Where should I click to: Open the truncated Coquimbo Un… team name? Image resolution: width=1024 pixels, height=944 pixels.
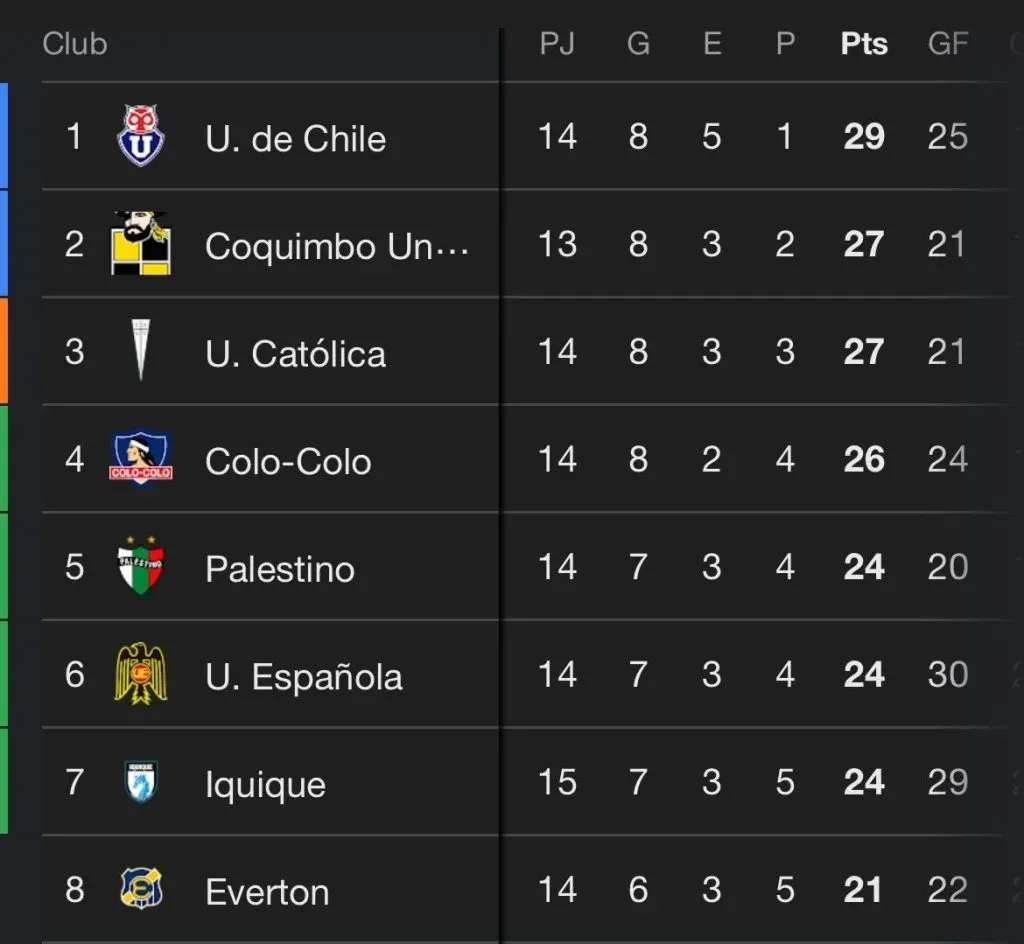point(337,246)
